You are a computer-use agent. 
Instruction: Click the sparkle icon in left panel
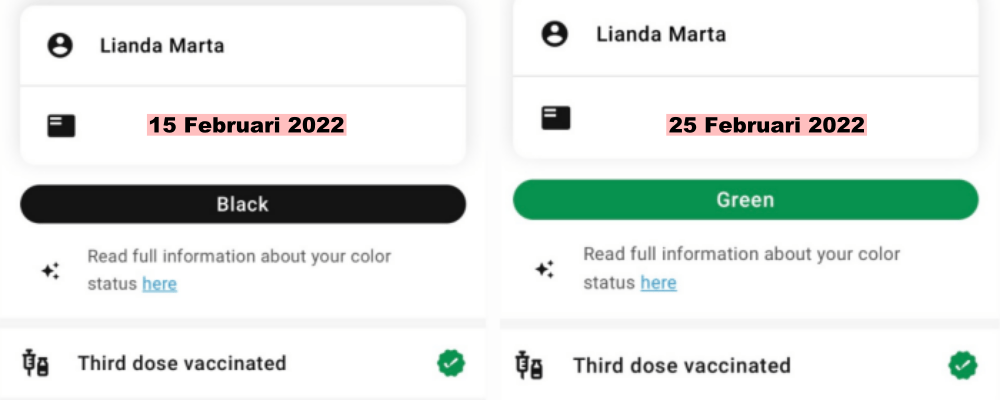pyautogui.click(x=50, y=271)
